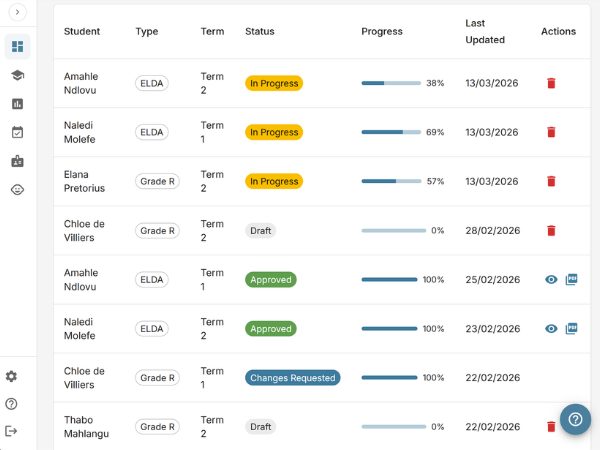
Task: Click the 57% progress bar
Action: click(391, 181)
